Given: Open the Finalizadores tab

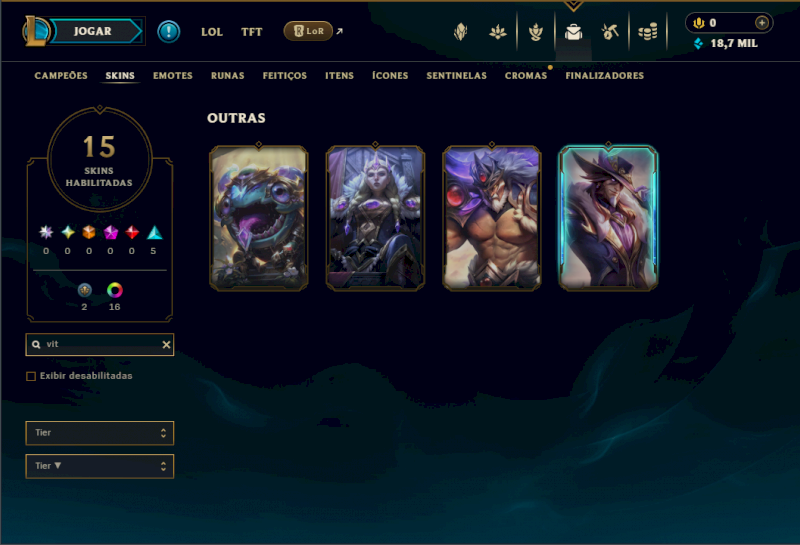Looking at the screenshot, I should click(x=605, y=76).
